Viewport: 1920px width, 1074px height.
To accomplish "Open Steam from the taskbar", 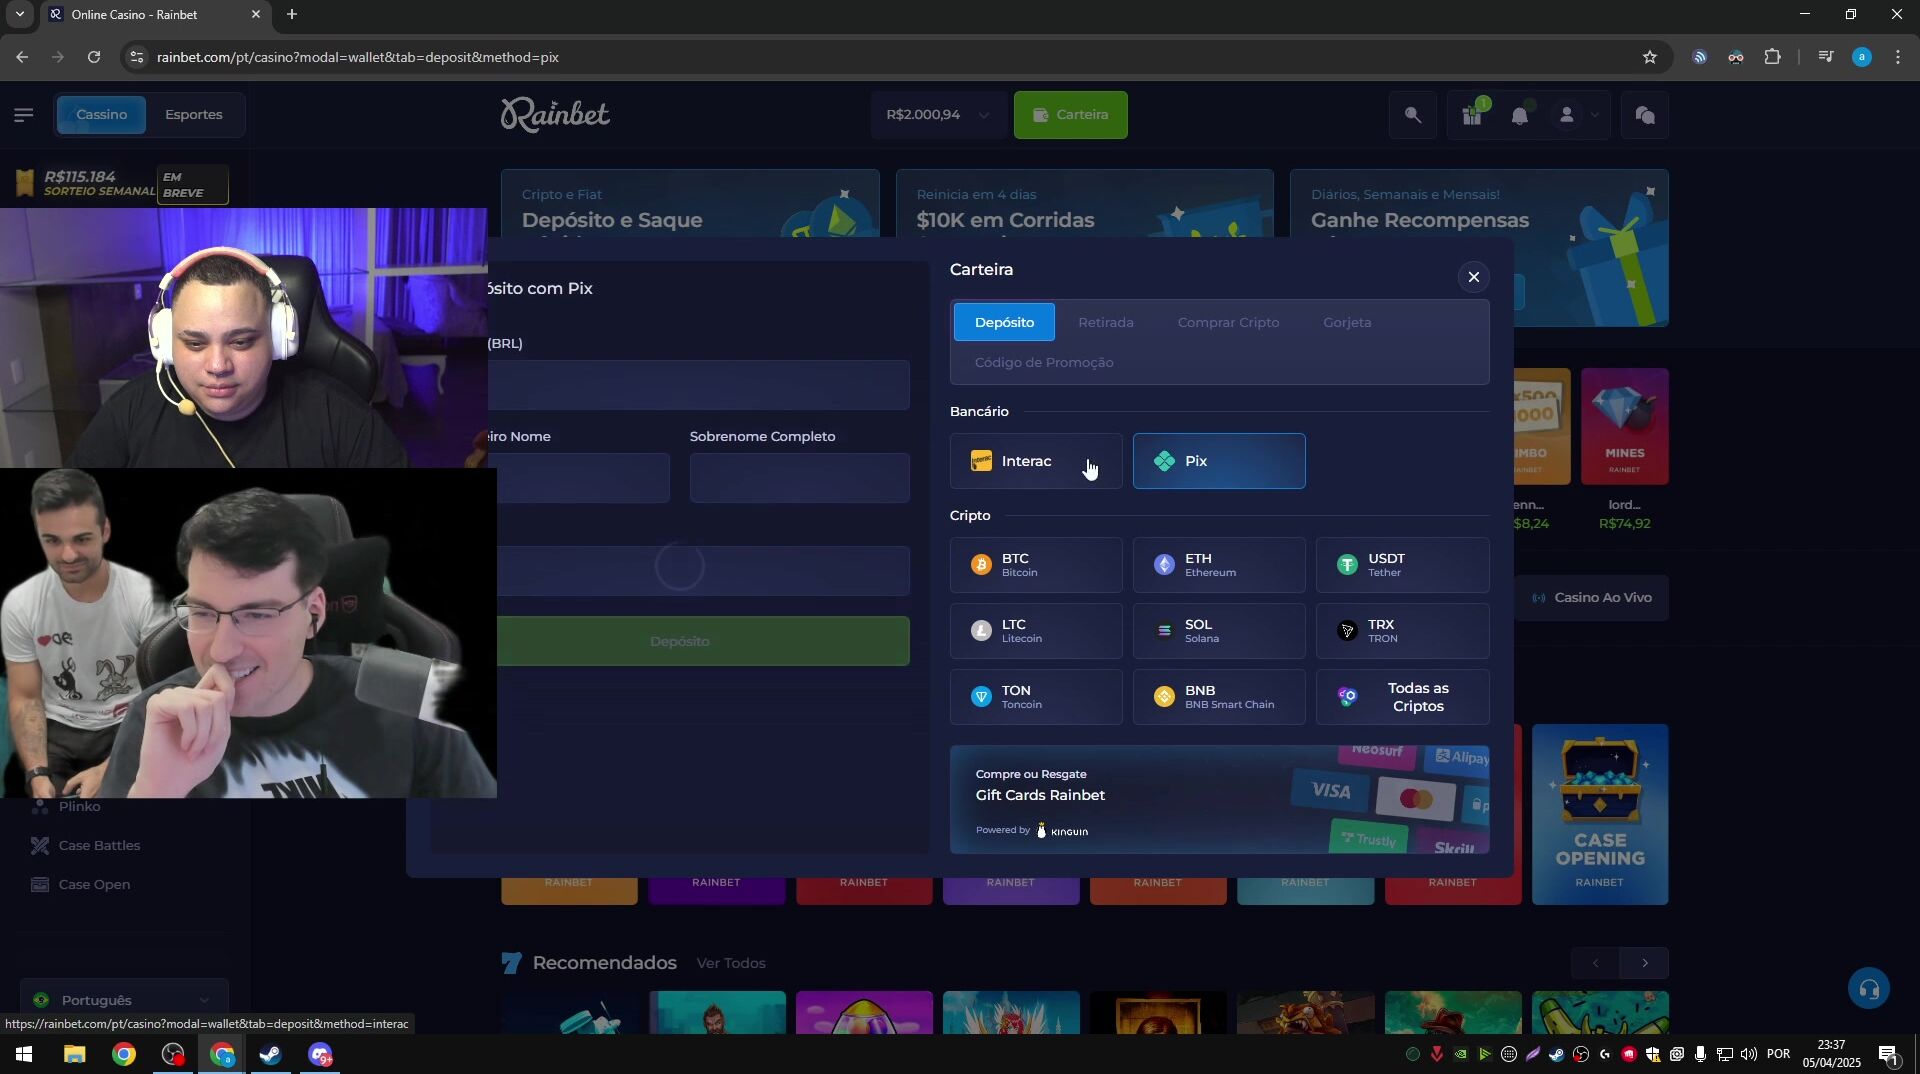I will tap(271, 1055).
